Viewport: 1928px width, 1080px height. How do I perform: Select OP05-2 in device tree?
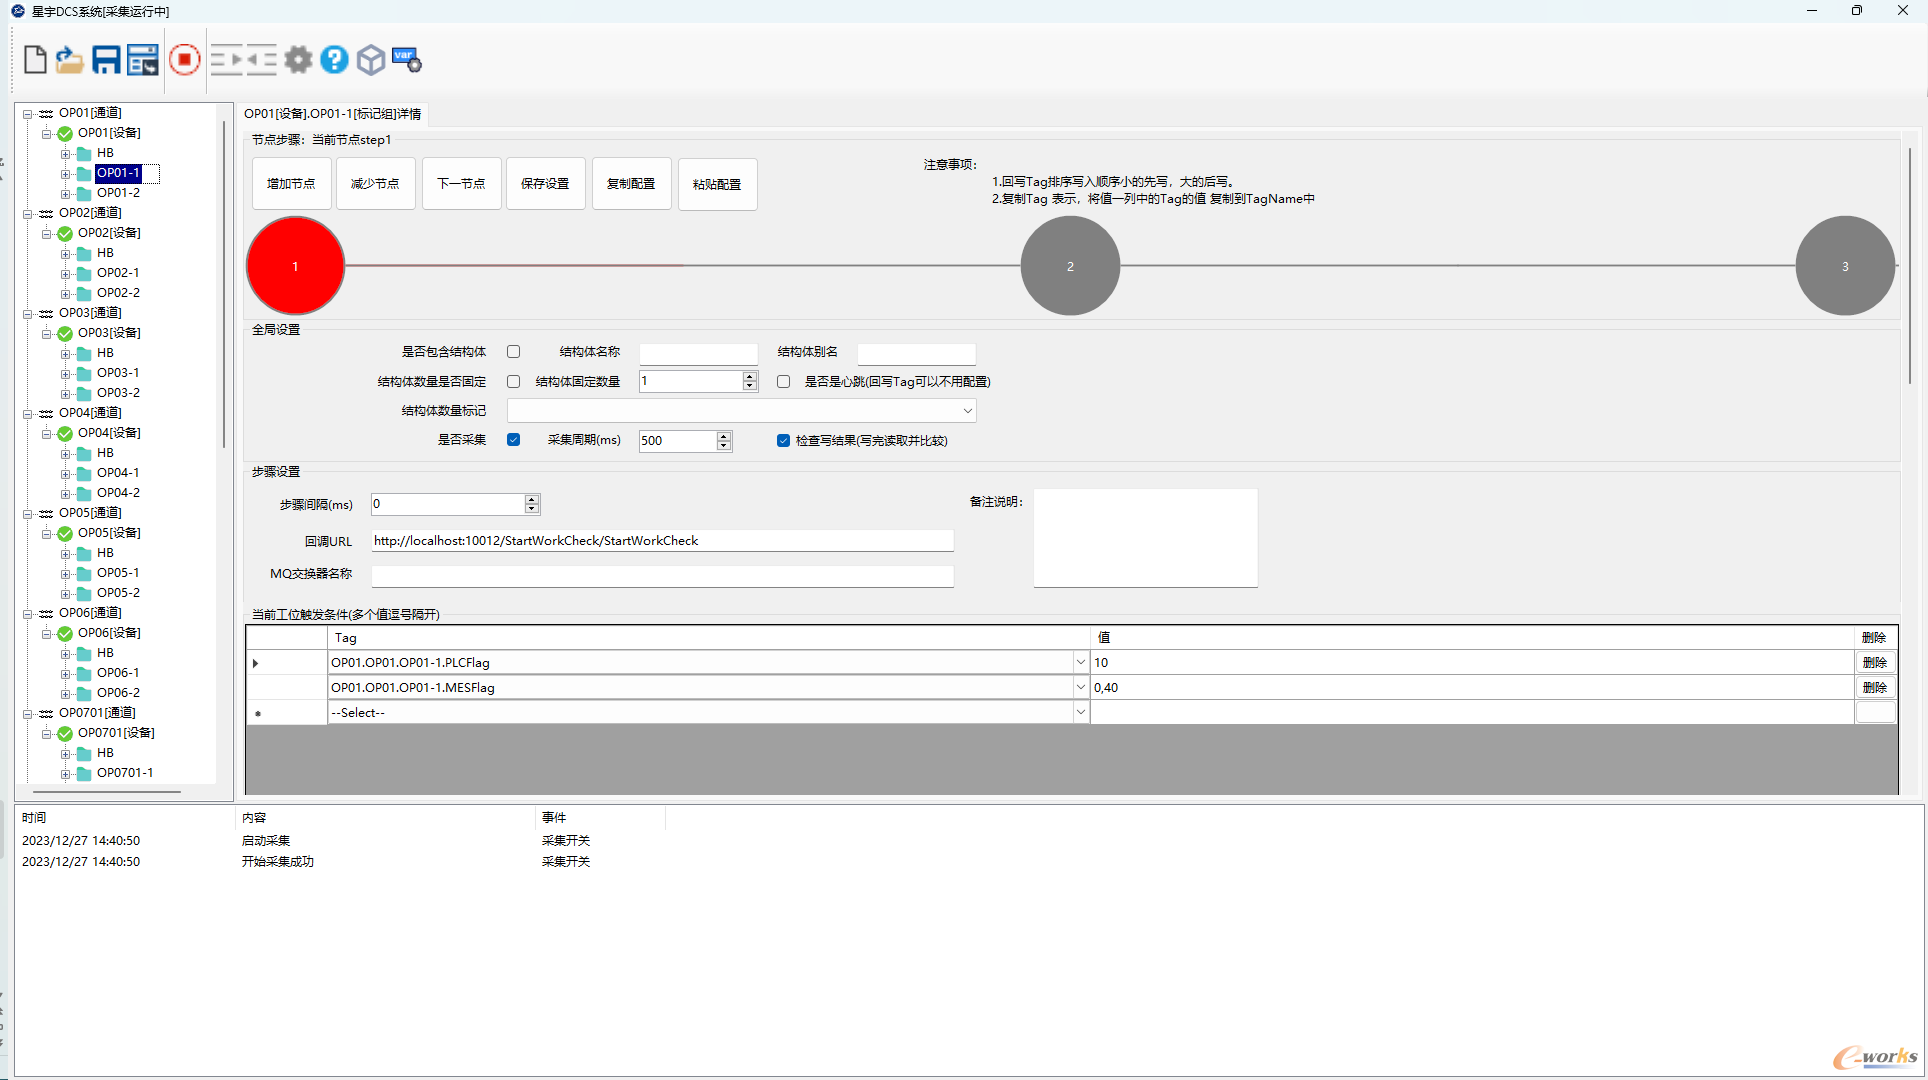118,593
